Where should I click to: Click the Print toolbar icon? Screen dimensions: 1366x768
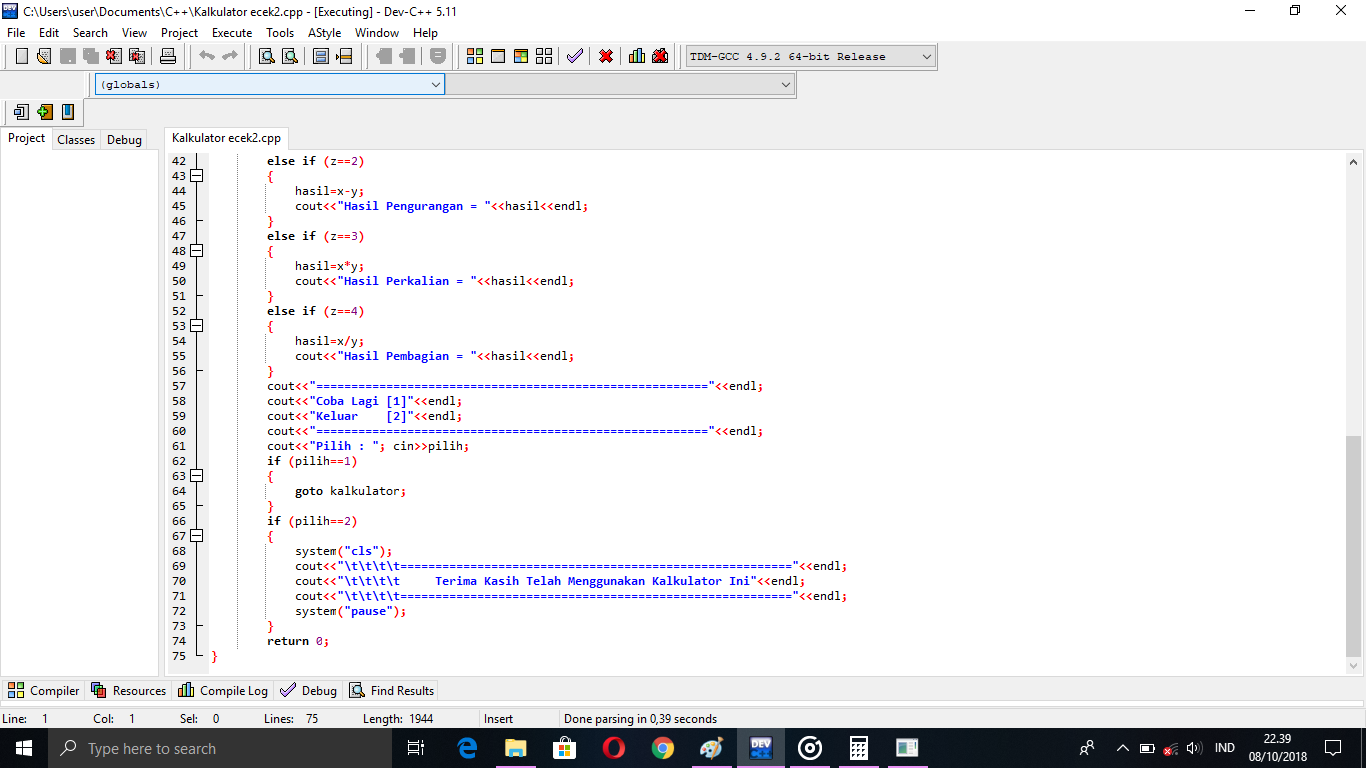tap(168, 56)
